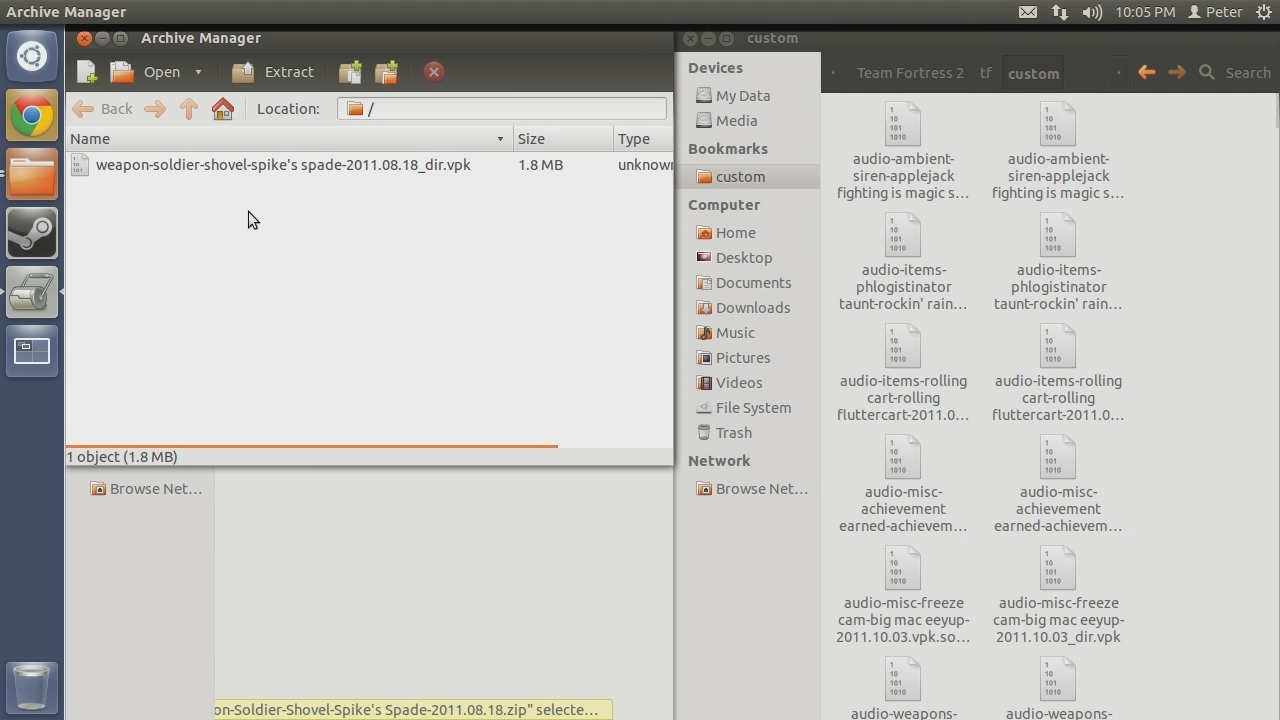
Task: Open the system settings gear menu
Action: coord(1263,12)
